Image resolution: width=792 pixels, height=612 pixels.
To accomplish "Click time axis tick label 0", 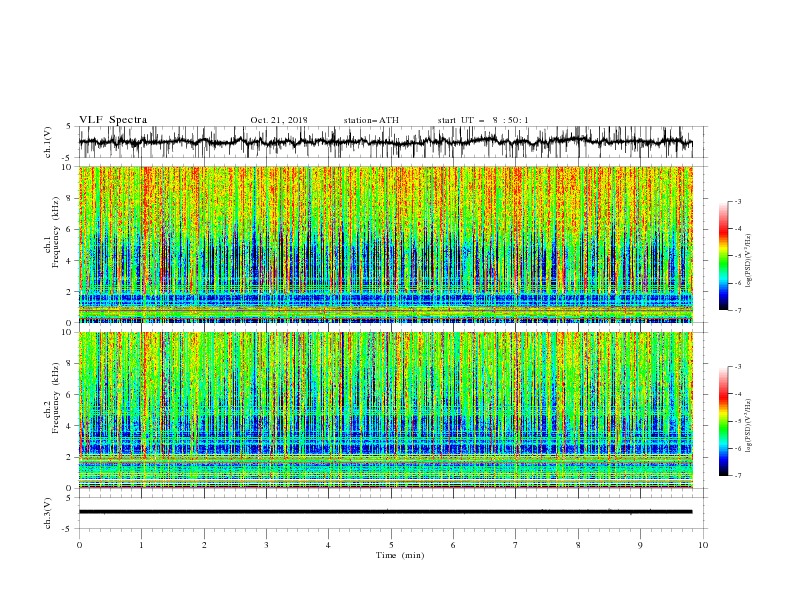I will pyautogui.click(x=79, y=545).
